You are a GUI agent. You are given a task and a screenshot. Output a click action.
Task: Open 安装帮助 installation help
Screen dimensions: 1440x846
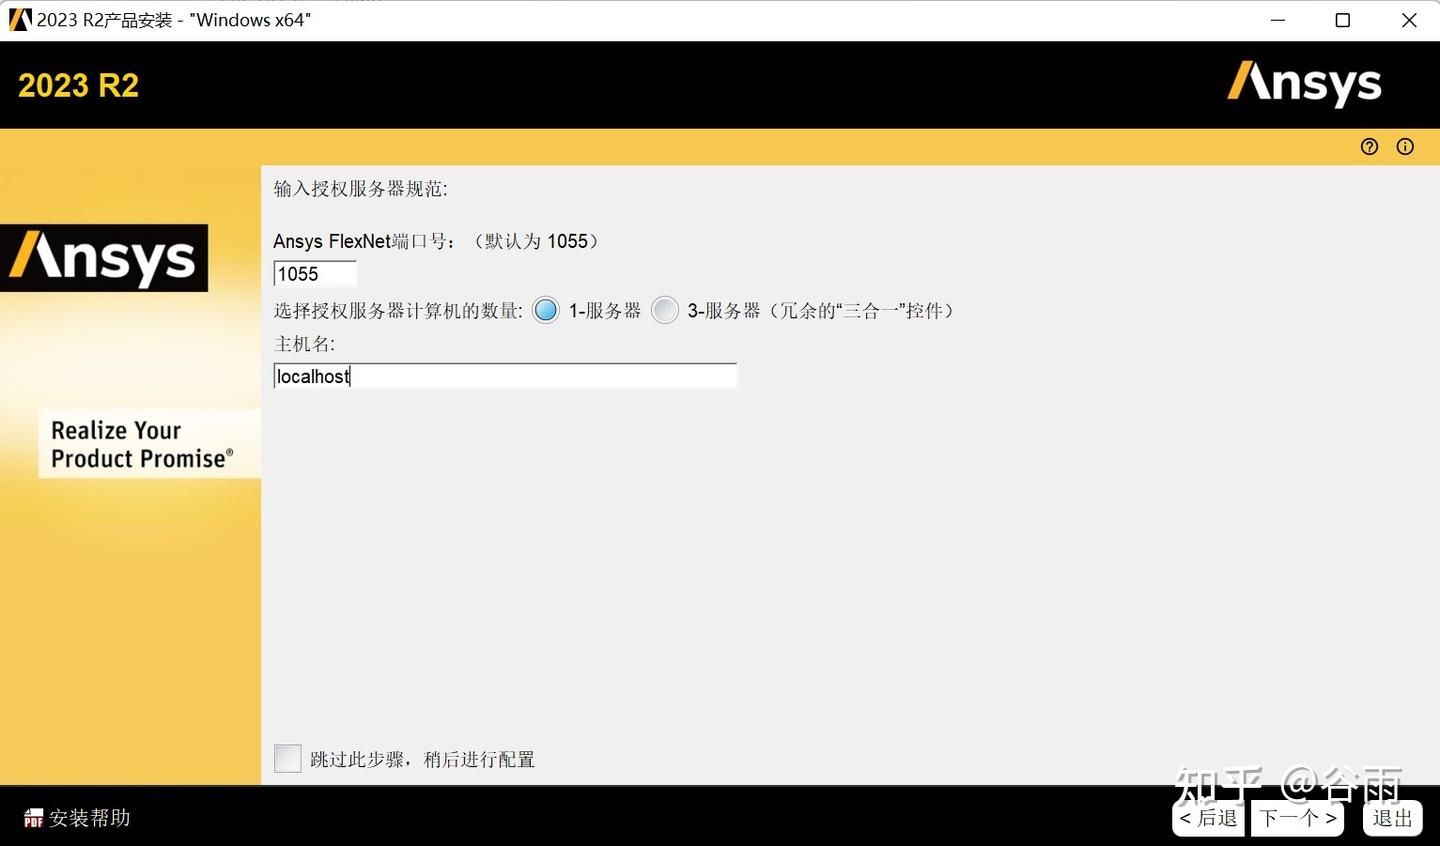tap(88, 818)
